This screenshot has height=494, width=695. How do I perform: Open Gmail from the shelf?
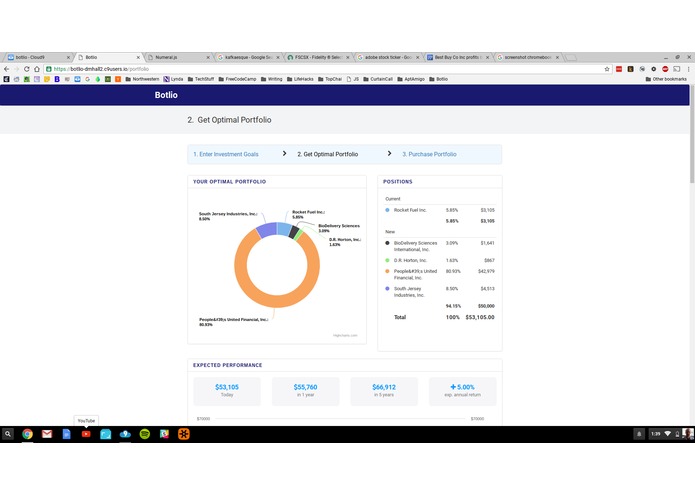pyautogui.click(x=47, y=434)
